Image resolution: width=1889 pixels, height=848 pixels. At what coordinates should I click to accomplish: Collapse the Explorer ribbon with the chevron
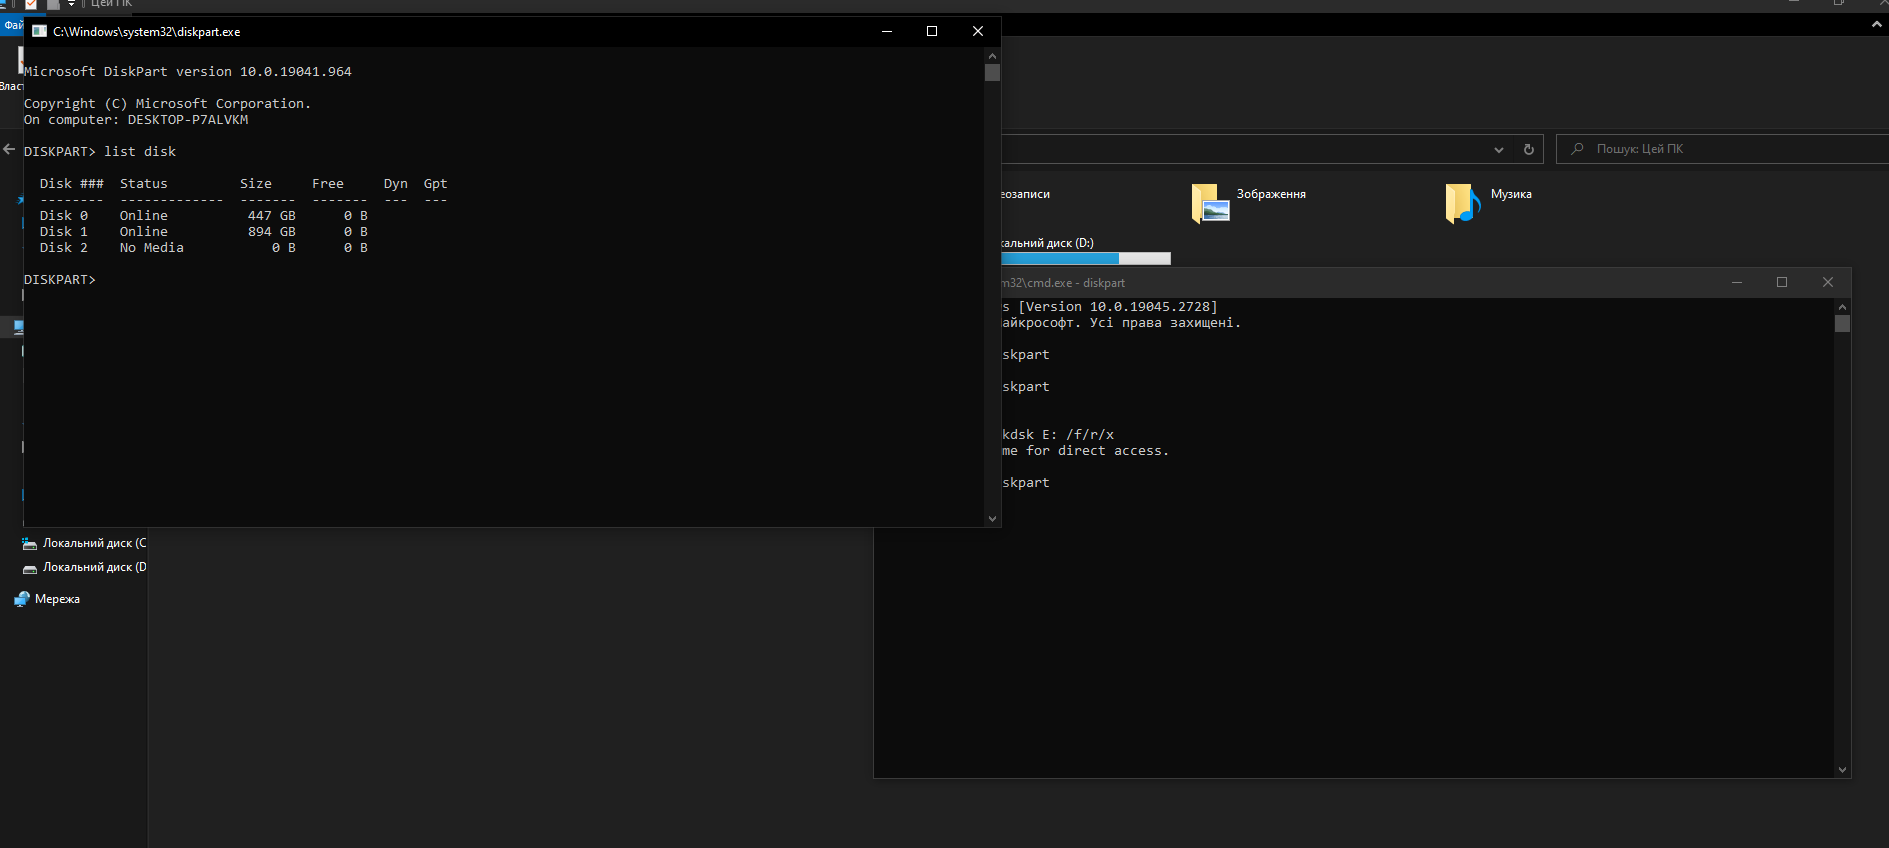[1876, 24]
